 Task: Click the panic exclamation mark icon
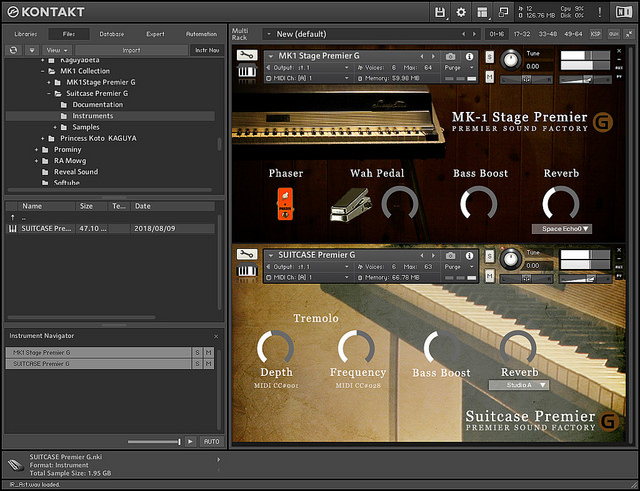[x=600, y=12]
